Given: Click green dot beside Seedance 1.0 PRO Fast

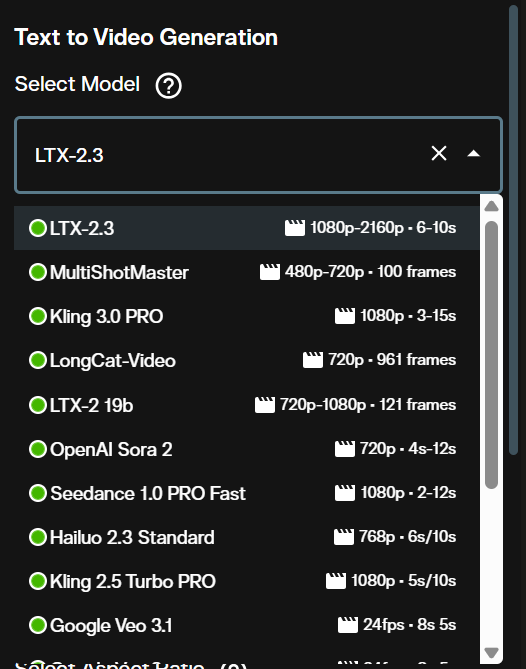Looking at the screenshot, I should point(38,493).
